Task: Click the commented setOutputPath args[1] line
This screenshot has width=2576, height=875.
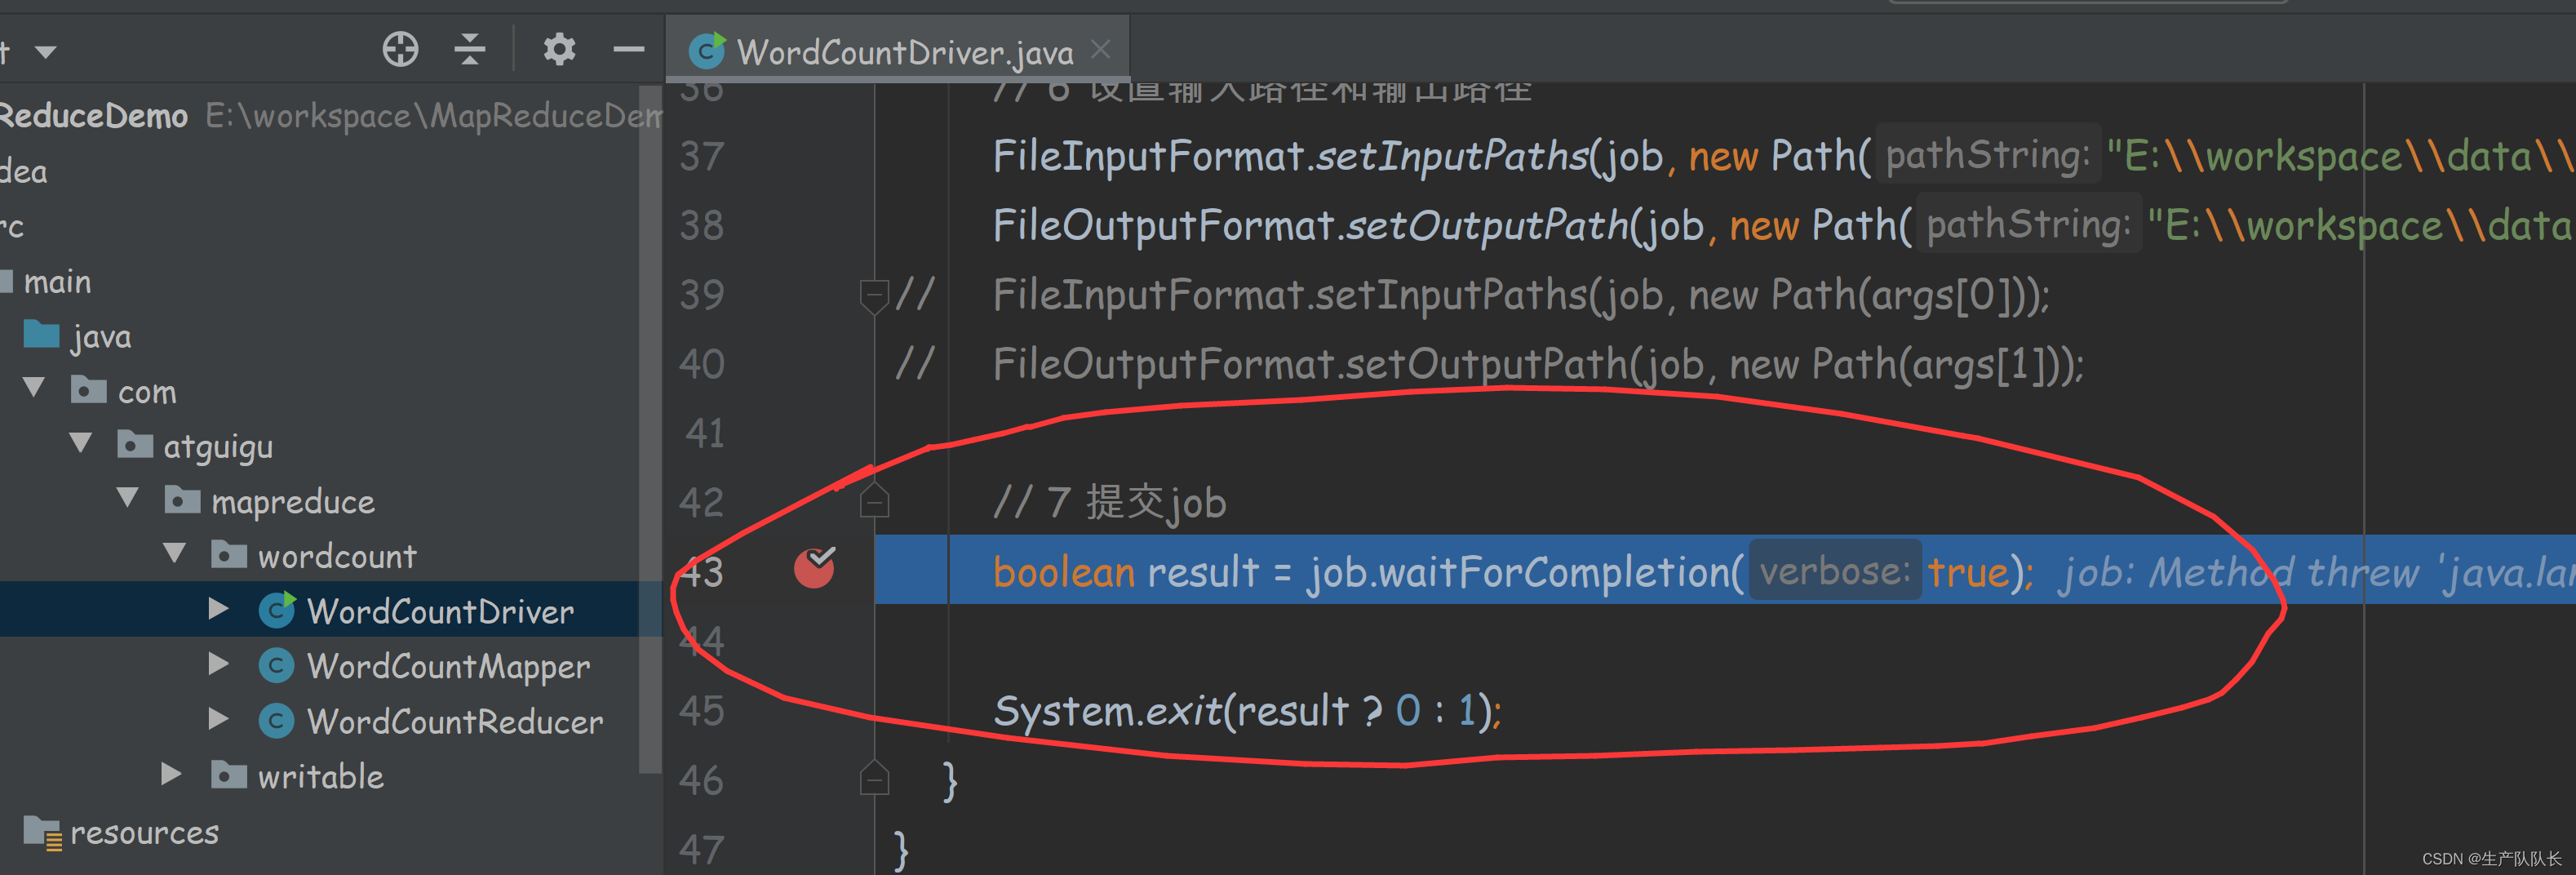Action: pyautogui.click(x=1538, y=365)
